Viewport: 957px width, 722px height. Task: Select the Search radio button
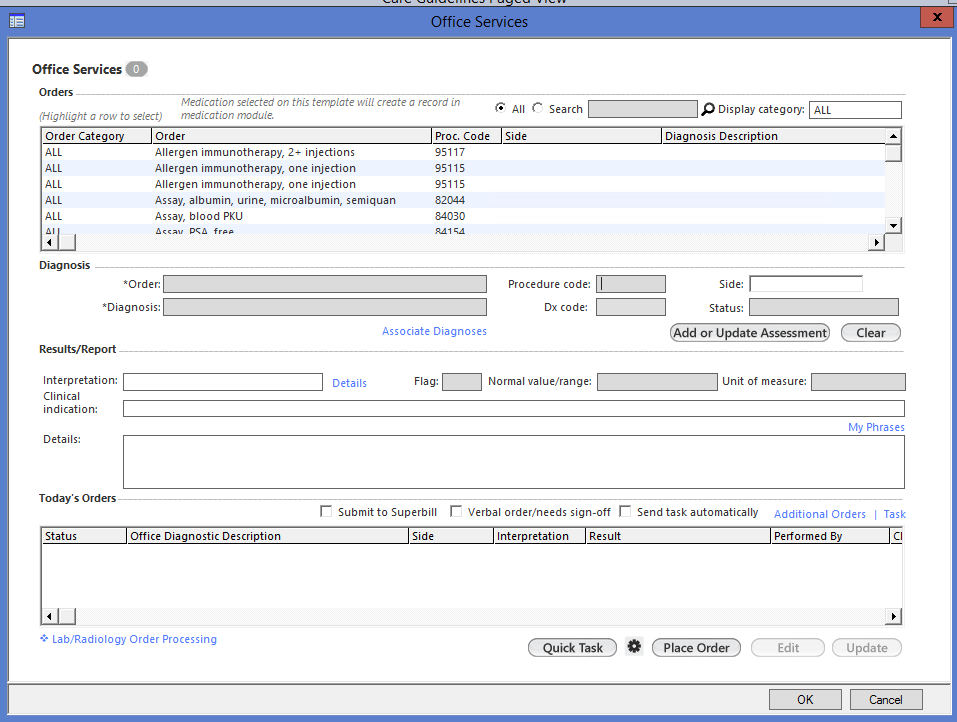538,108
